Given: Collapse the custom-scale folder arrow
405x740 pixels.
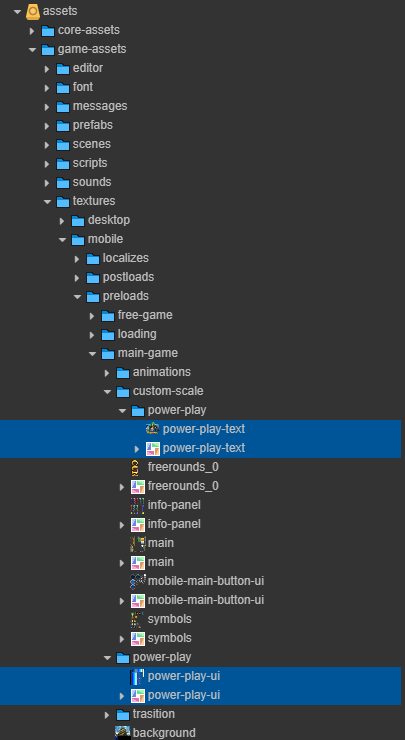Looking at the screenshot, I should 108,392.
